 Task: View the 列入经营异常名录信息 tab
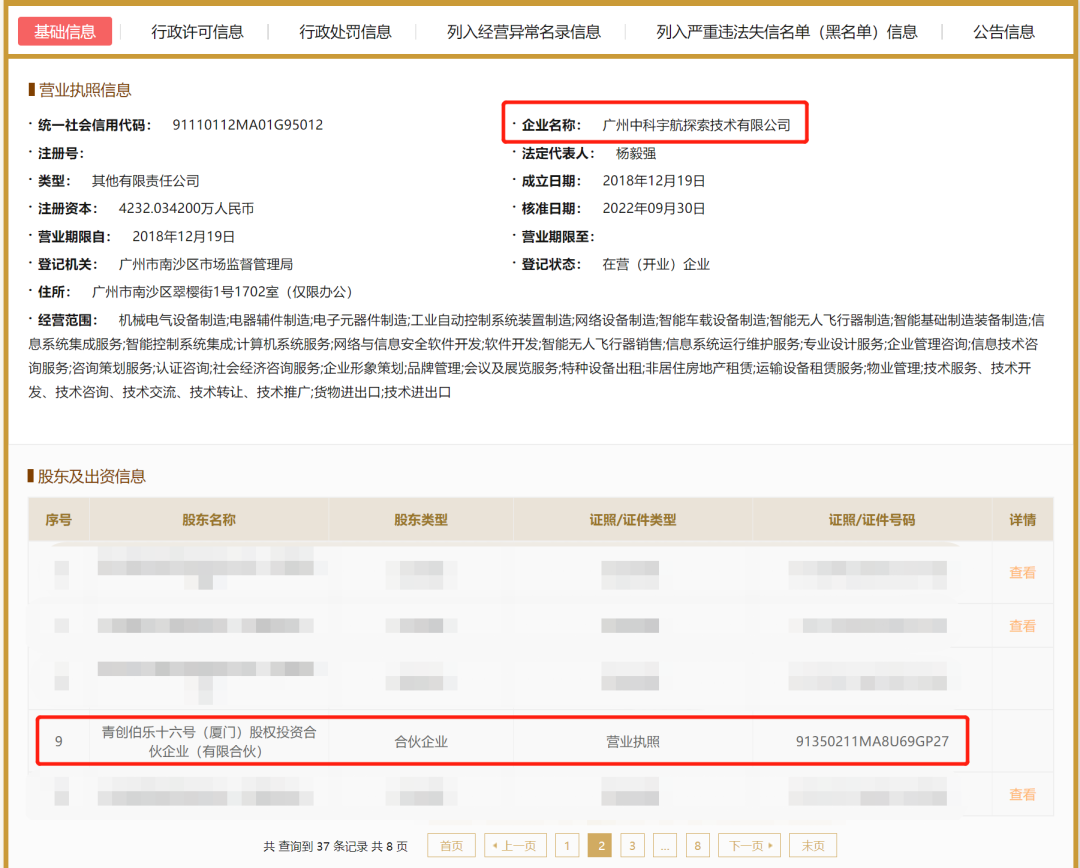tap(523, 32)
